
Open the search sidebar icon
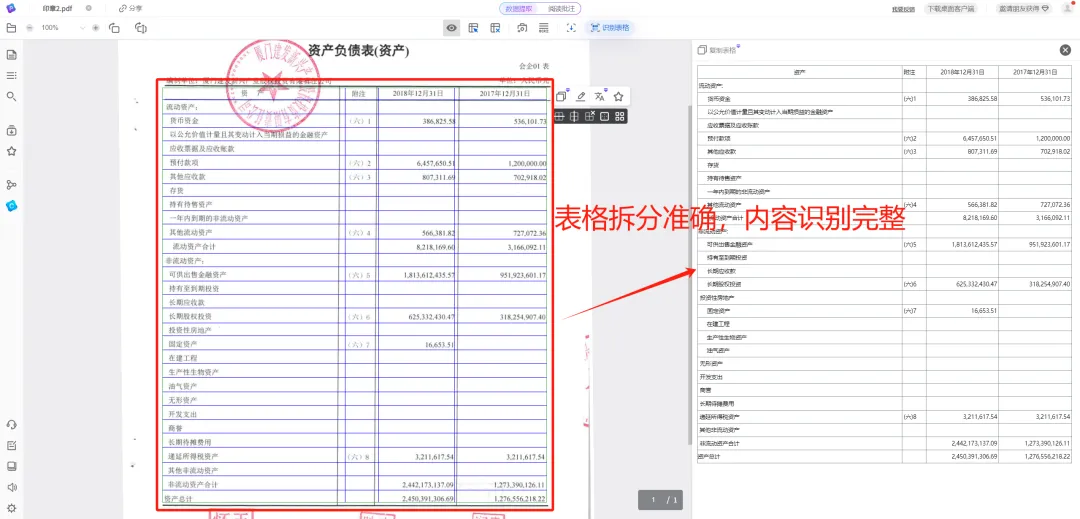click(11, 96)
